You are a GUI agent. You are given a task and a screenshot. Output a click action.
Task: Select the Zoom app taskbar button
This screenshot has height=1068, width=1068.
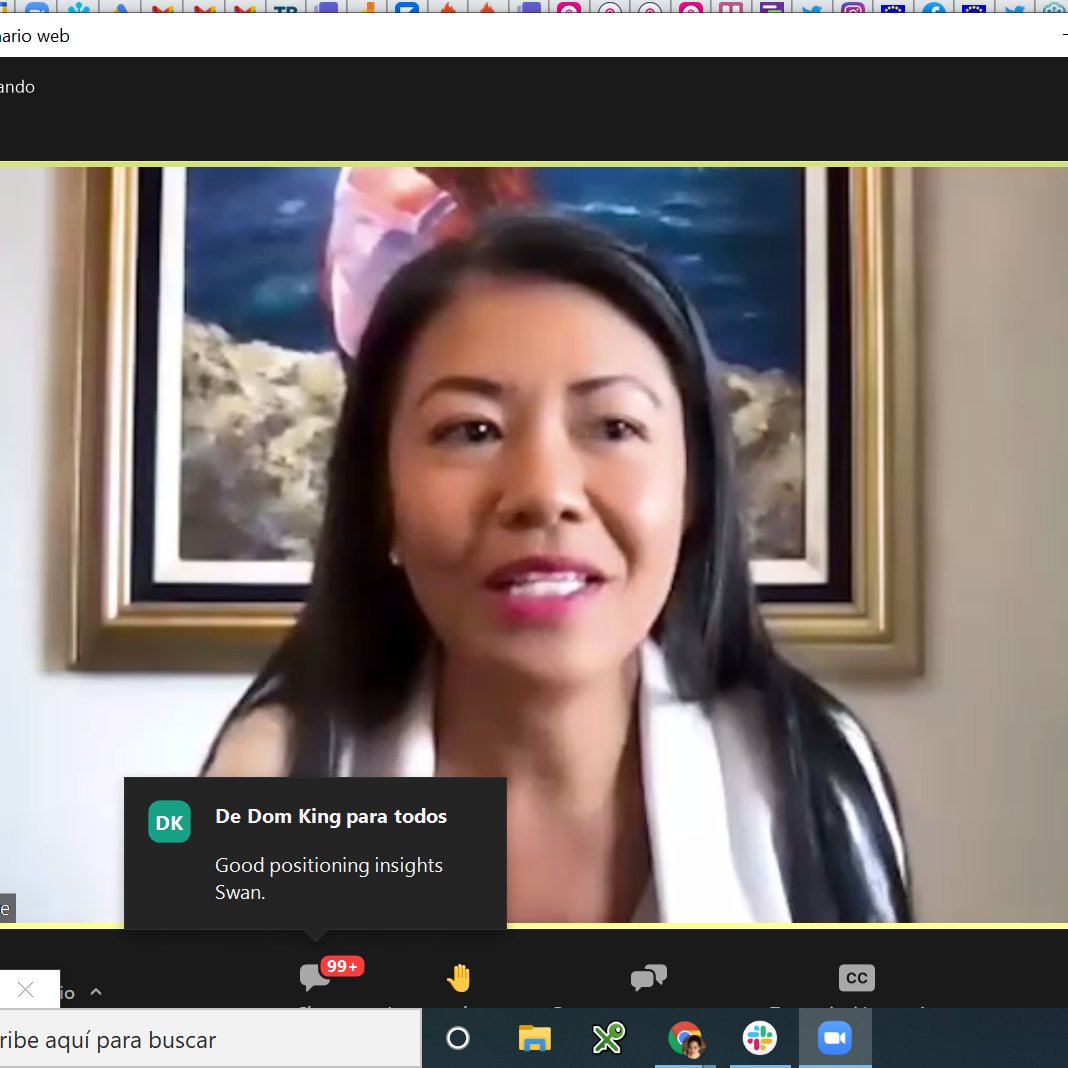[834, 1038]
